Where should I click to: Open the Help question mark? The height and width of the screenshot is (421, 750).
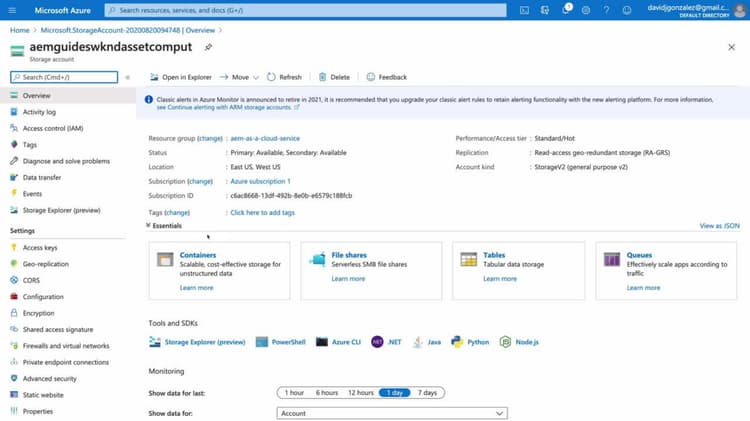coord(606,10)
